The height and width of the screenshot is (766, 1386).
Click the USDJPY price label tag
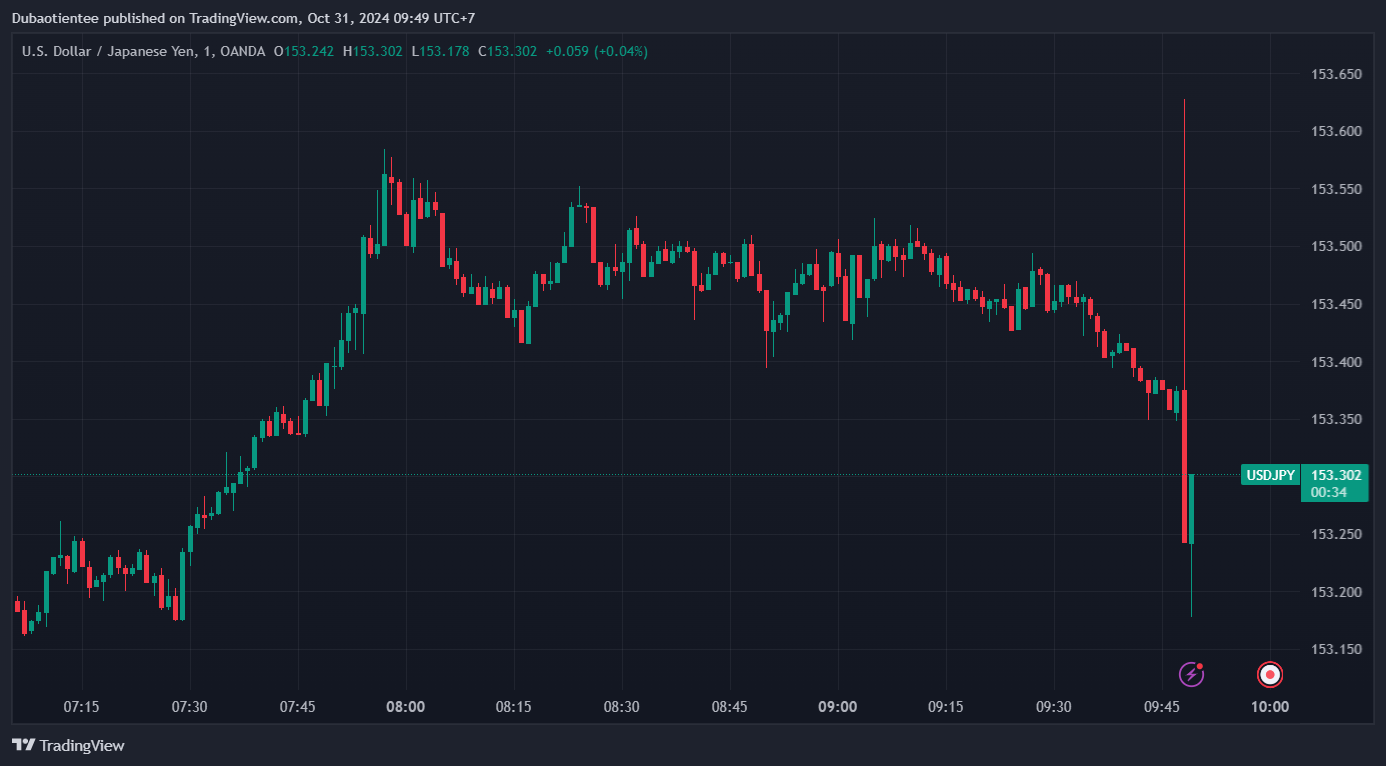[x=1270, y=475]
